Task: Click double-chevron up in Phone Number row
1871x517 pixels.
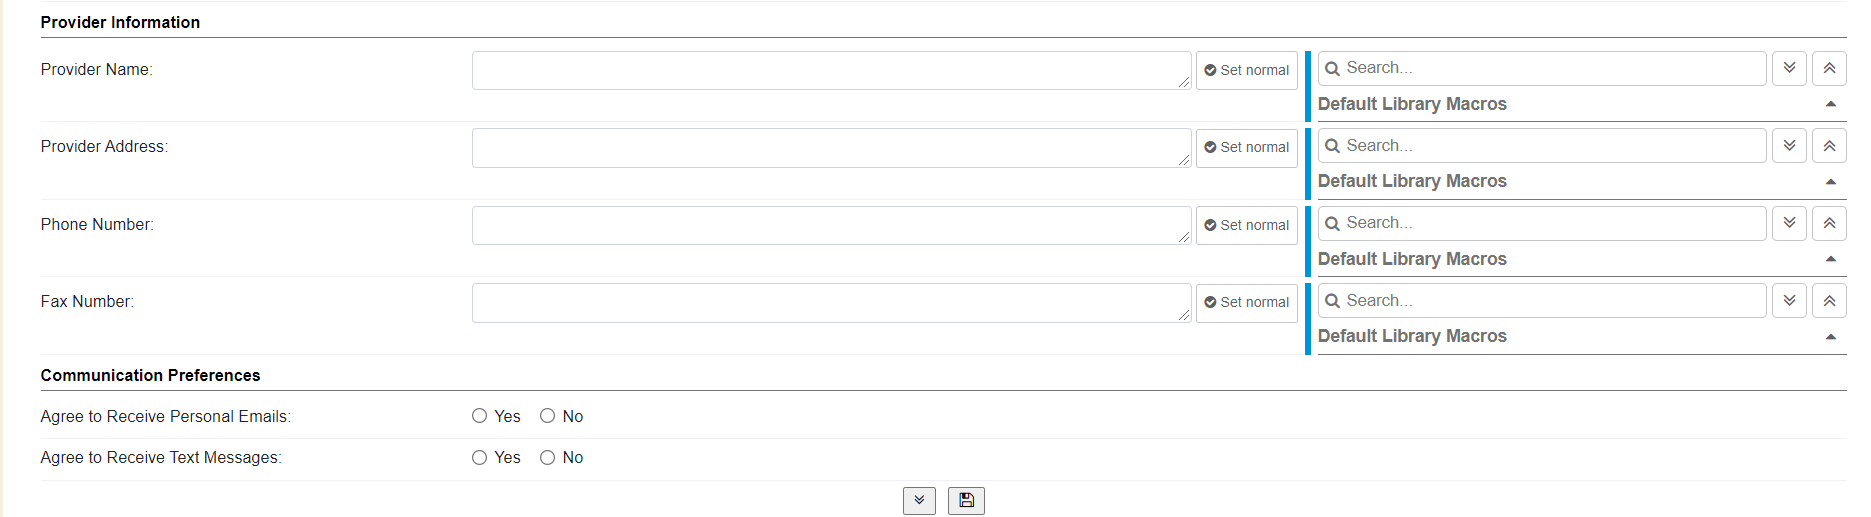Action: click(1829, 223)
